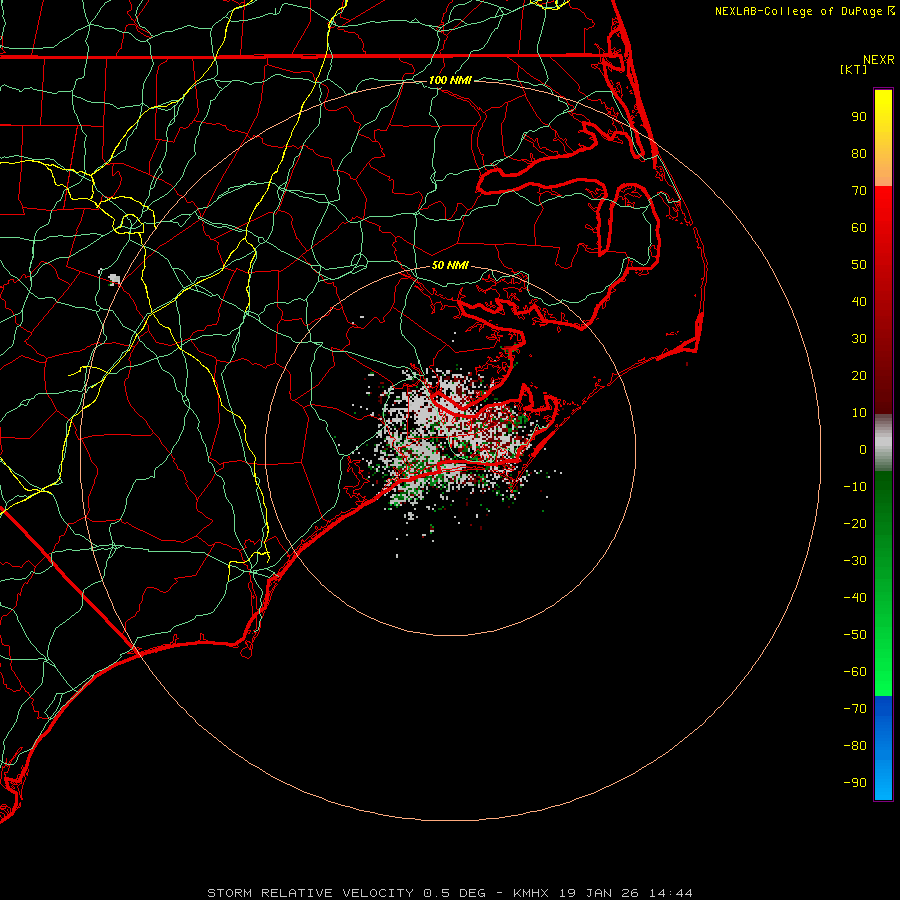Viewport: 900px width, 900px height.
Task: Click the KT units label above color scale
Action: (x=854, y=69)
